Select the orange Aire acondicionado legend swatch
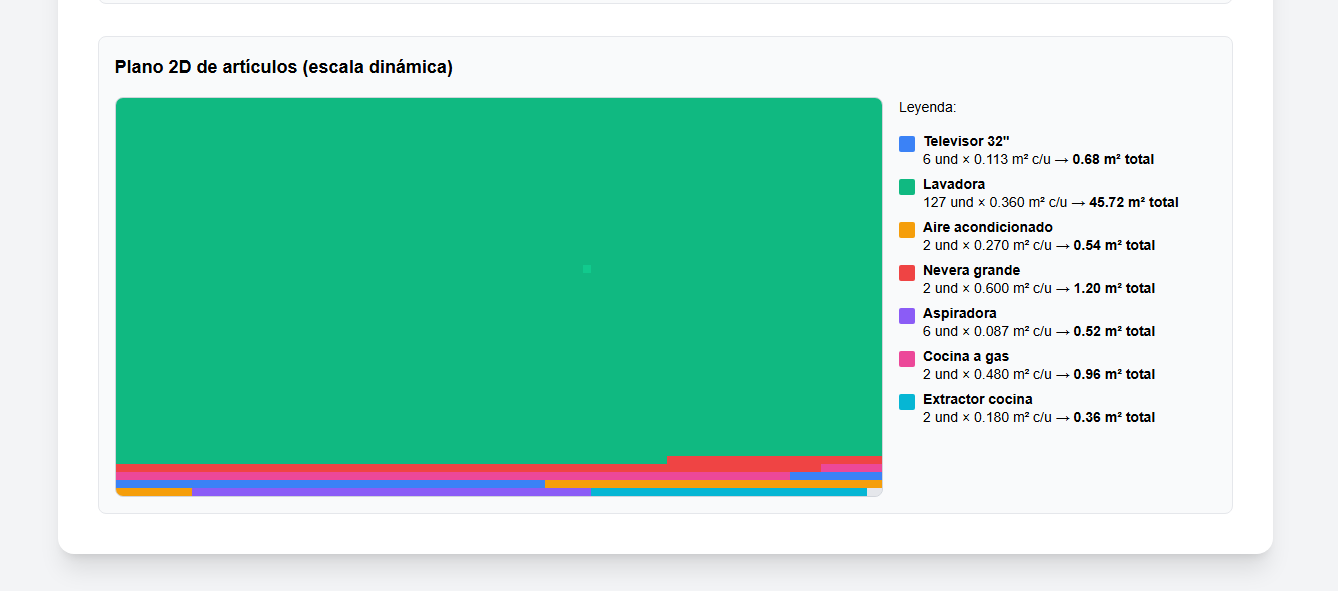 pyautogui.click(x=907, y=230)
